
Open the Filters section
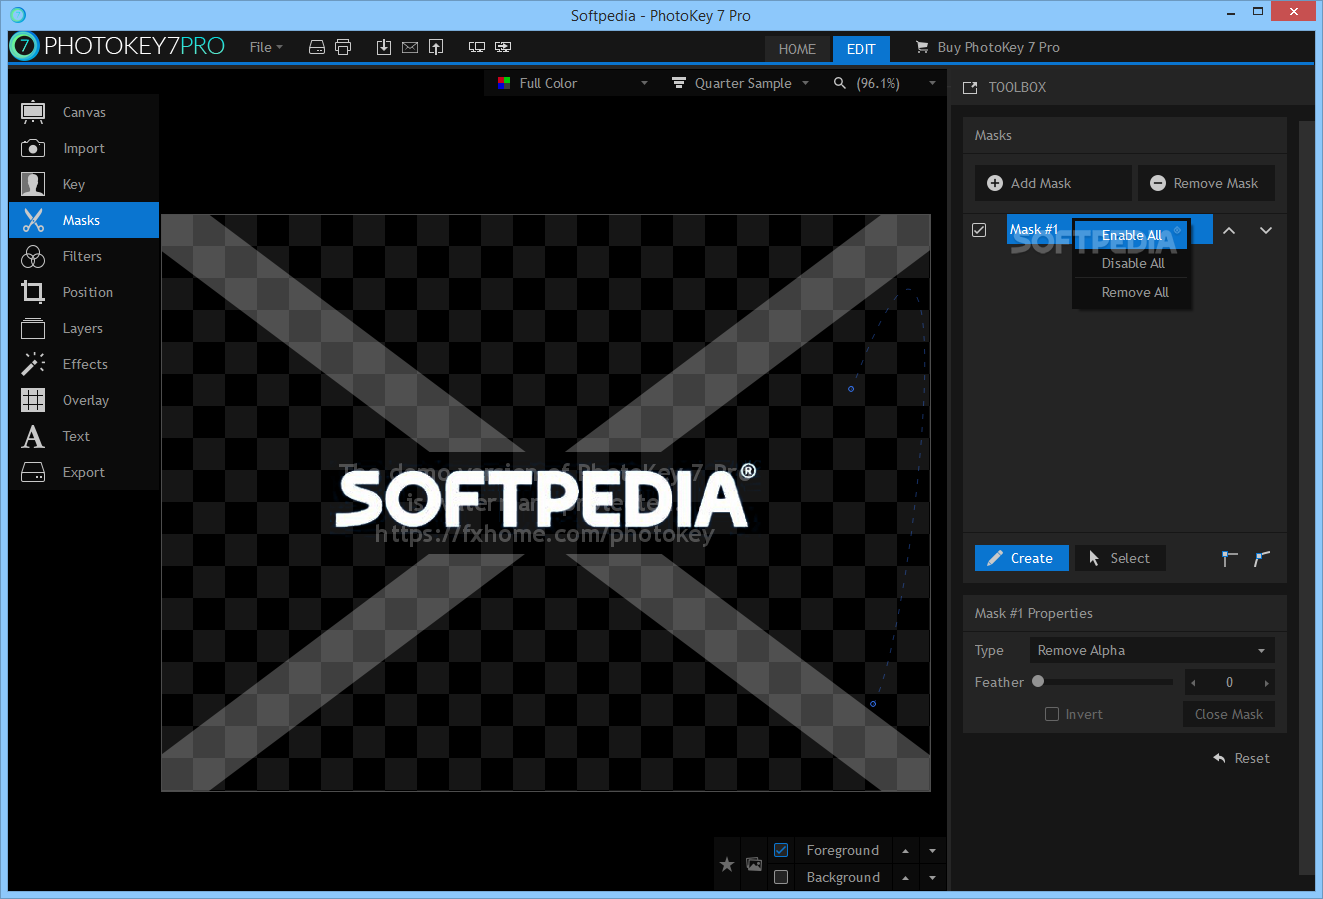pyautogui.click(x=84, y=256)
